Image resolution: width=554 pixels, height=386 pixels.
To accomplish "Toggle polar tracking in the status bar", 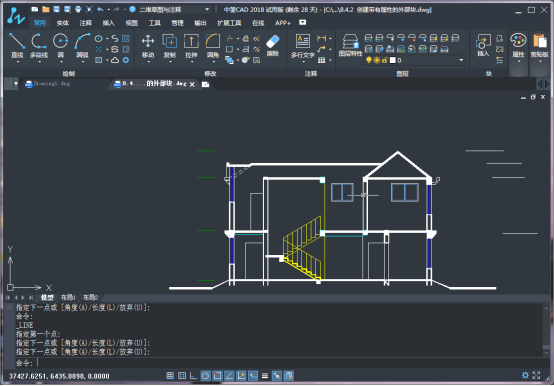I will coord(205,375).
